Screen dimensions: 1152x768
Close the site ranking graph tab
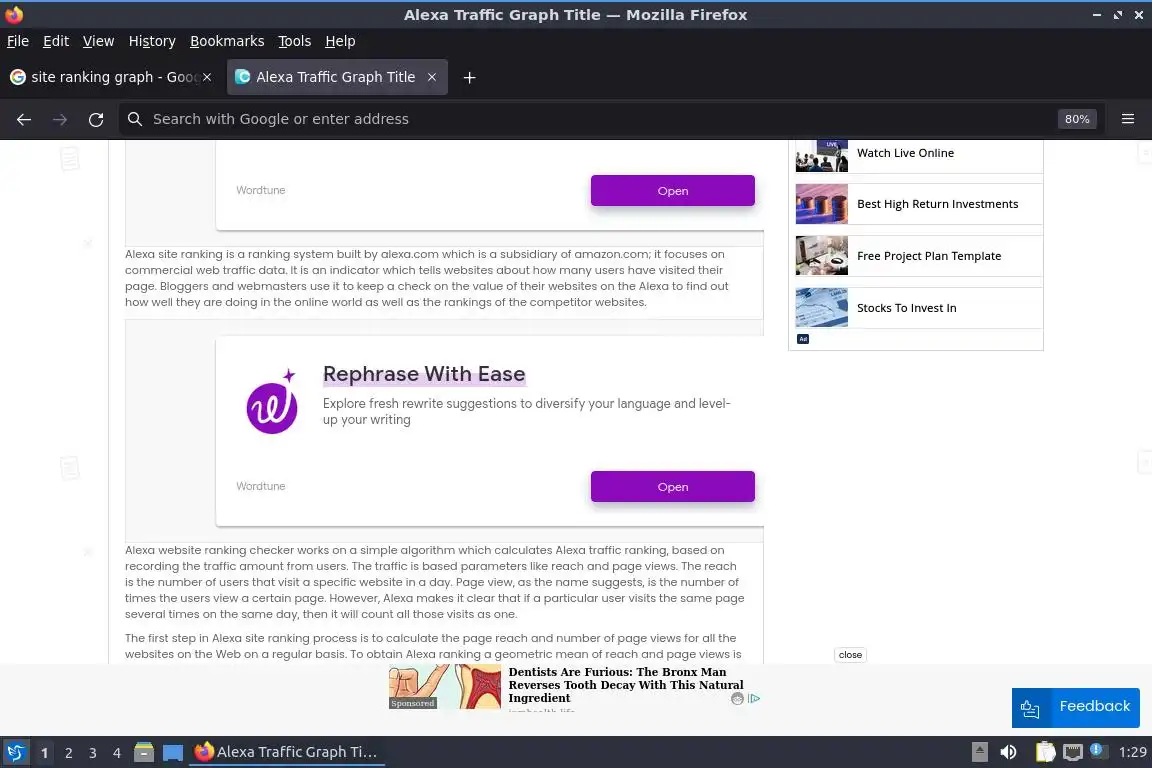pyautogui.click(x=207, y=77)
